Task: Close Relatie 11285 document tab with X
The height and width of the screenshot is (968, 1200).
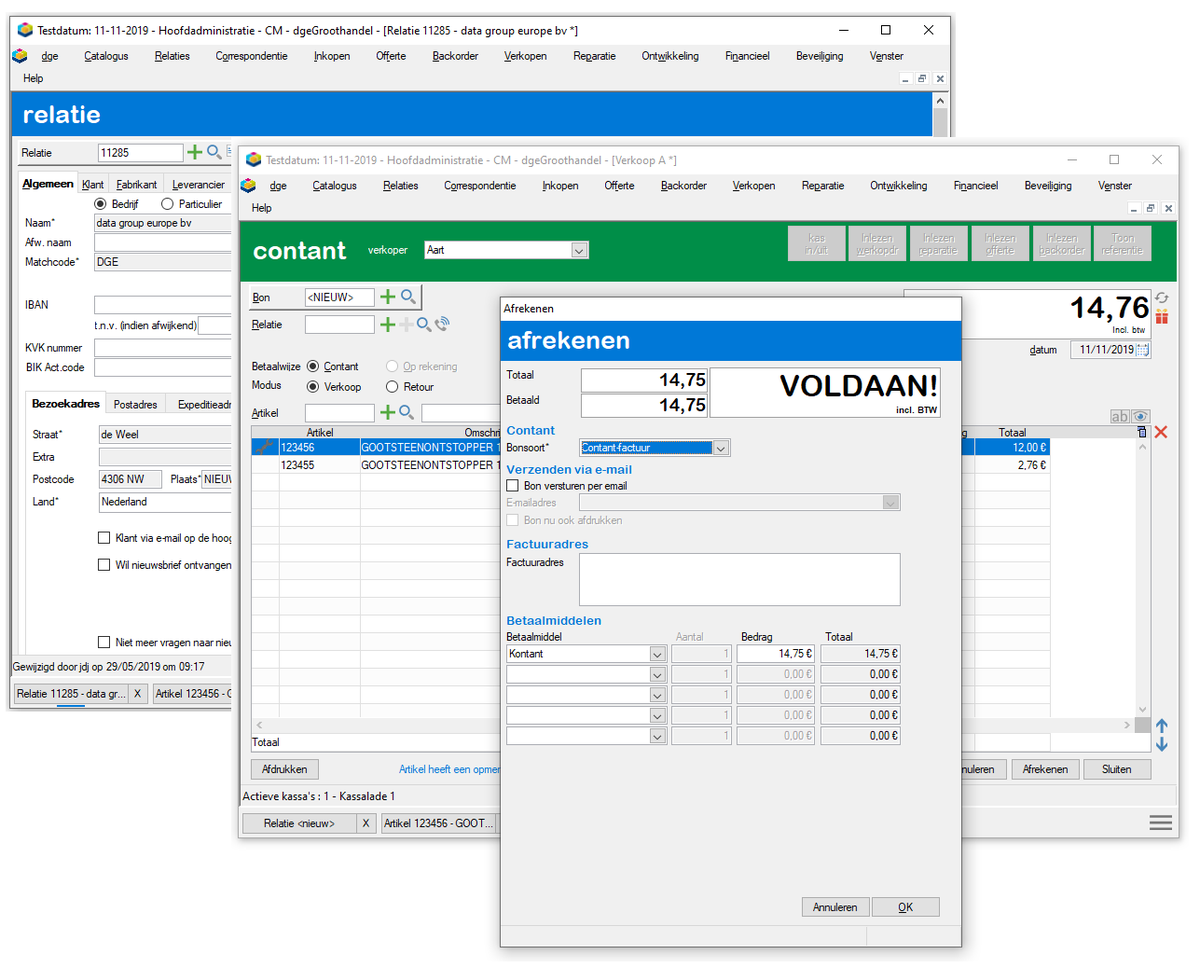Action: click(x=137, y=694)
